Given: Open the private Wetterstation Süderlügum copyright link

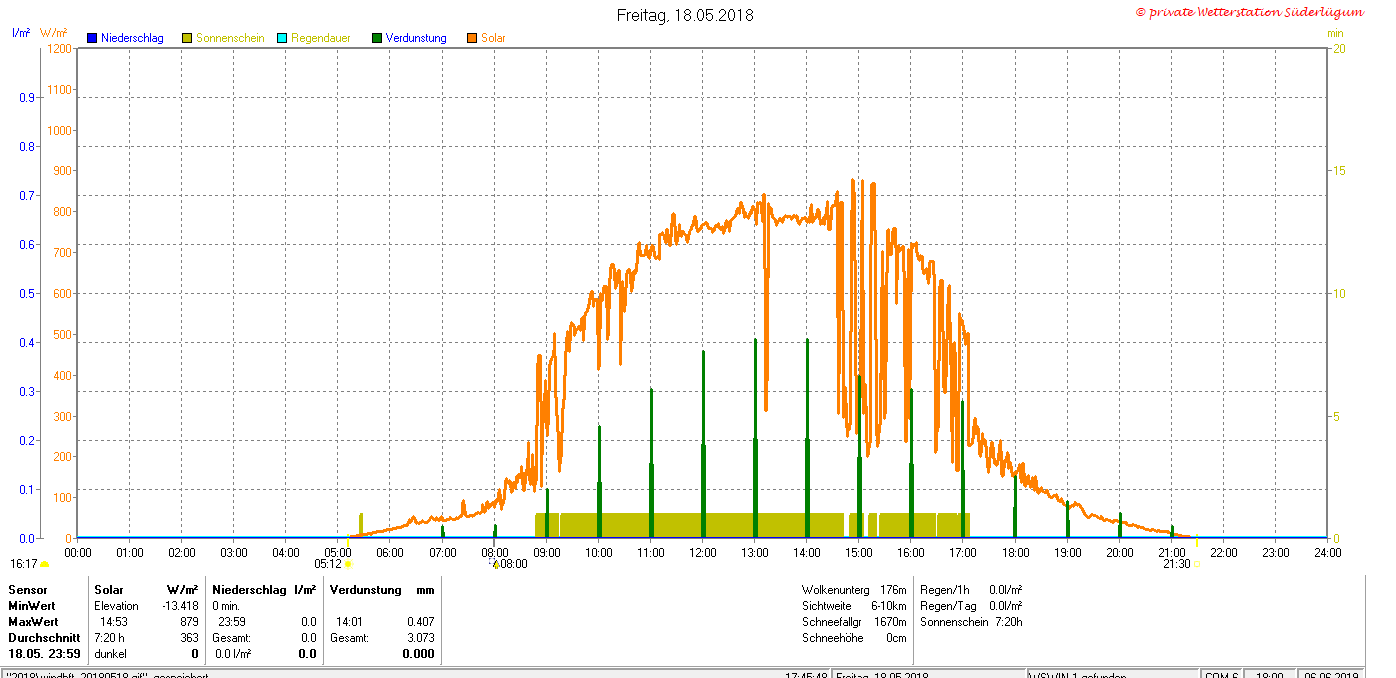Looking at the screenshot, I should click(x=1249, y=12).
